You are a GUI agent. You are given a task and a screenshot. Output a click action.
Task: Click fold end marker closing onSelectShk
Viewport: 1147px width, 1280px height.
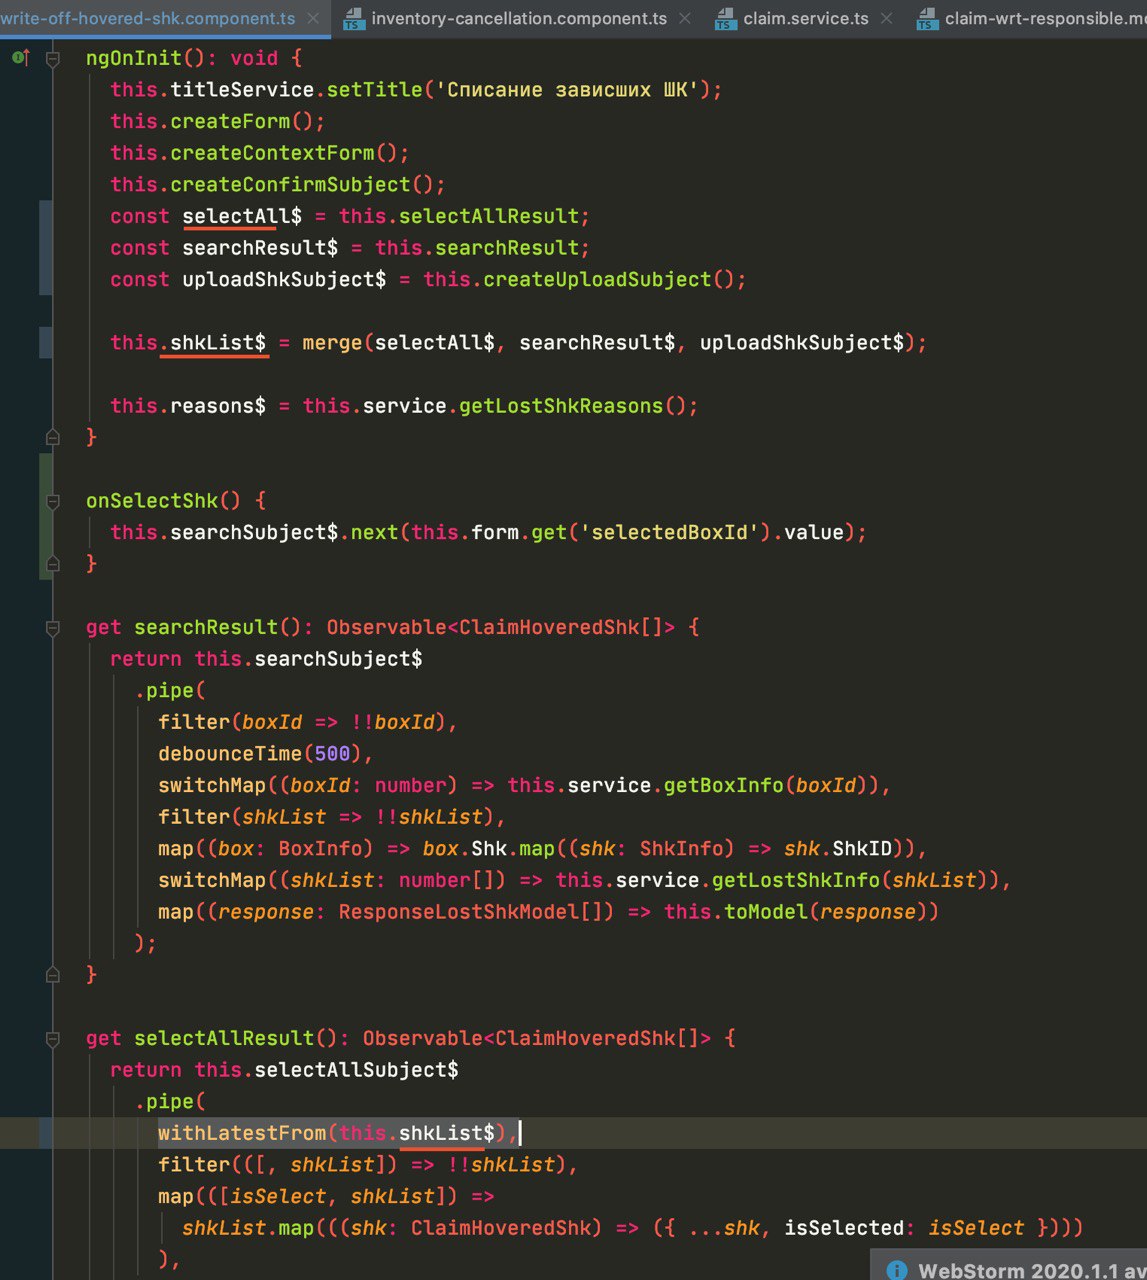tap(53, 564)
